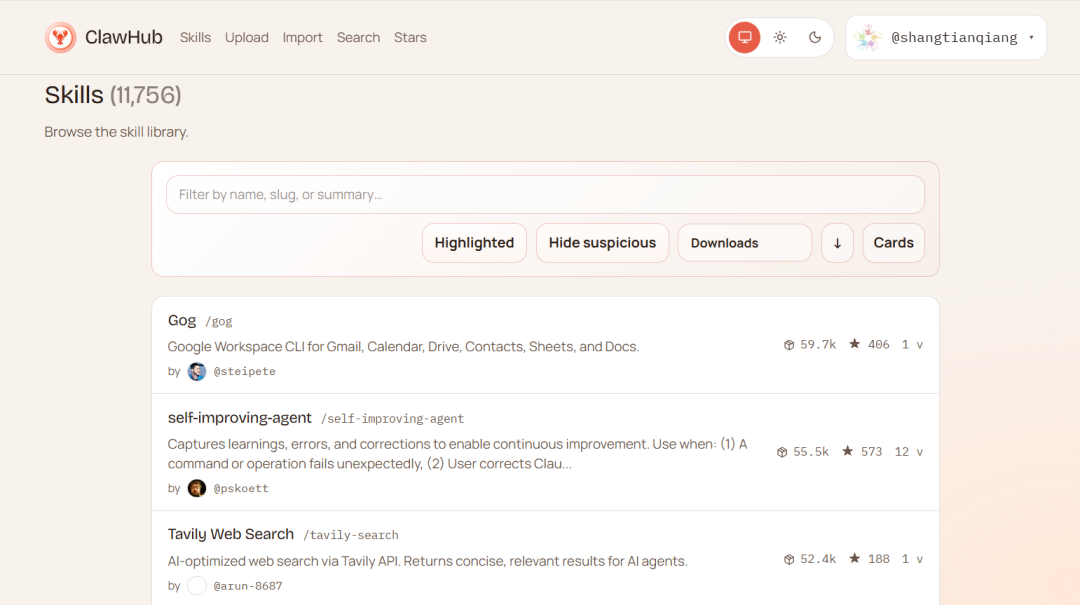Open the @arun-8687 author avatar
Image resolution: width=1080 pixels, height=605 pixels.
point(197,586)
